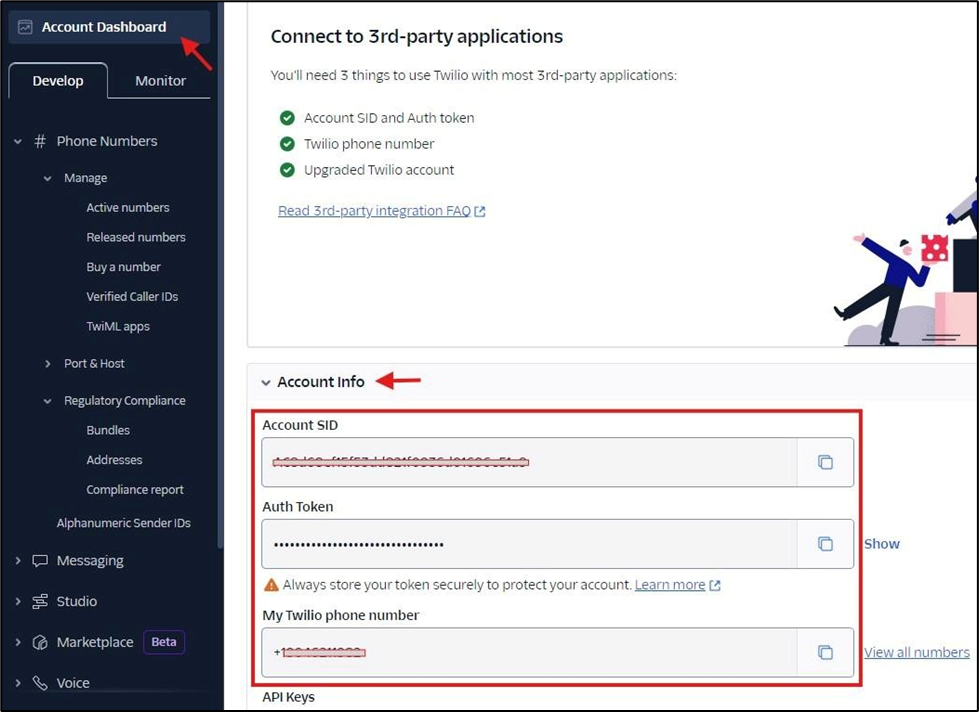Collapse the Regulatory Compliance submenu
The image size is (979, 712).
click(48, 401)
